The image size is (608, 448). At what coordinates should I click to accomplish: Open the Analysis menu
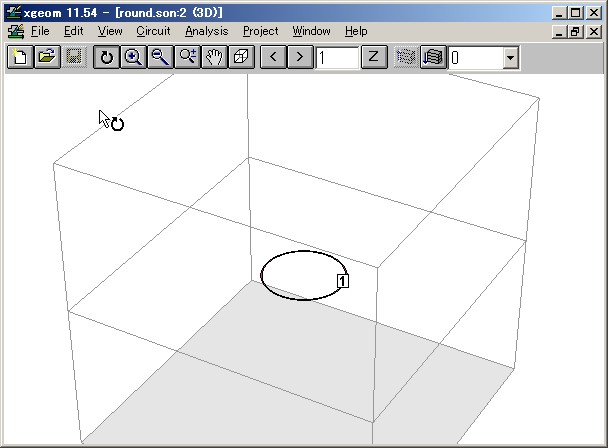tap(207, 31)
